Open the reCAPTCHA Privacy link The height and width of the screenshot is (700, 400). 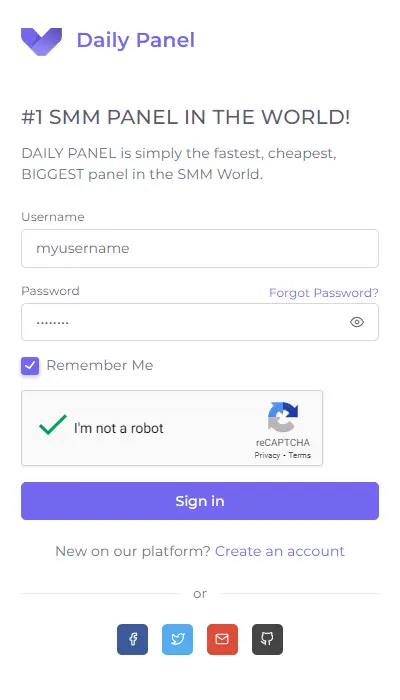pyautogui.click(x=267, y=455)
